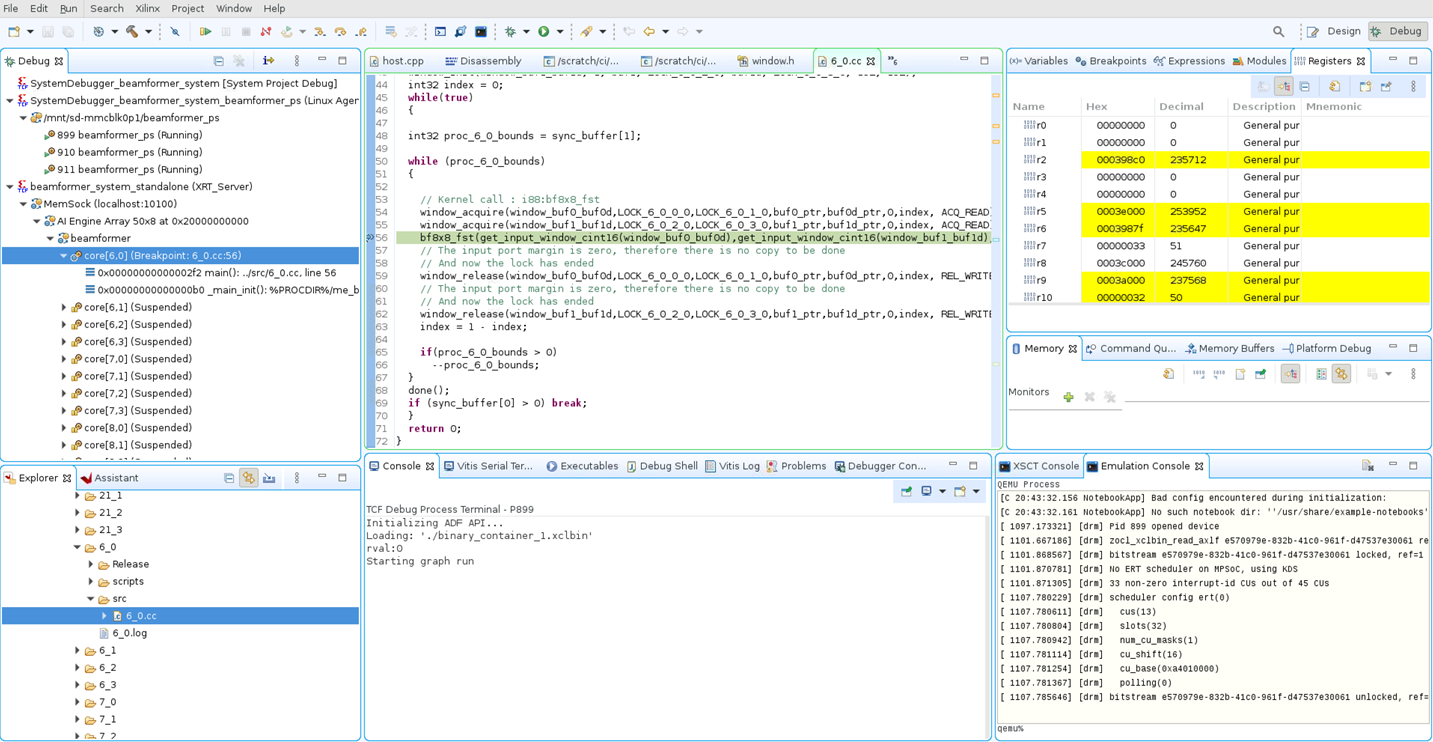1433x742 pixels.
Task: Open the Debug launch dropdown arrow
Action: point(526,32)
